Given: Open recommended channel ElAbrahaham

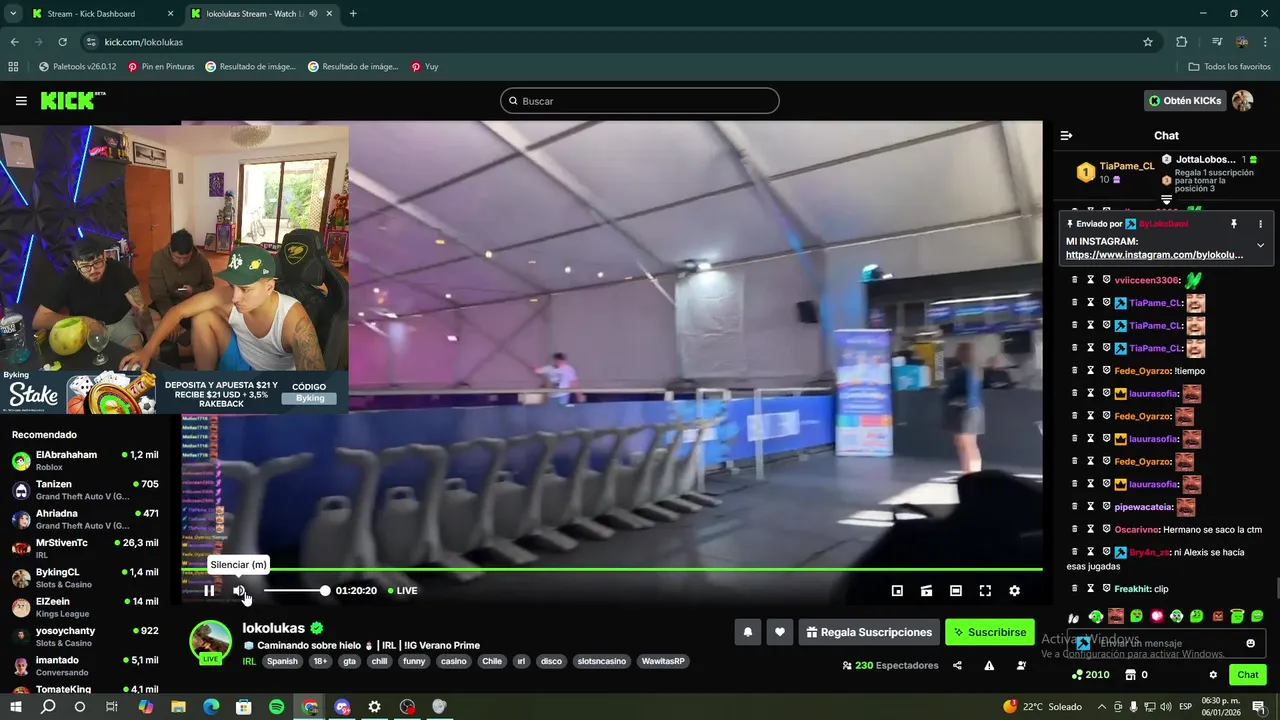Looking at the screenshot, I should click(87, 461).
